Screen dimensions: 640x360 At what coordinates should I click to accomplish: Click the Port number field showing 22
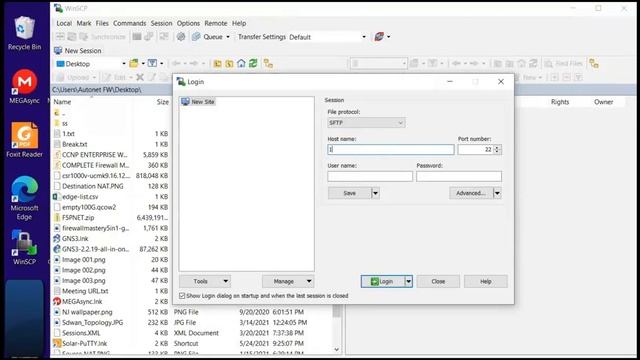[x=476, y=149]
